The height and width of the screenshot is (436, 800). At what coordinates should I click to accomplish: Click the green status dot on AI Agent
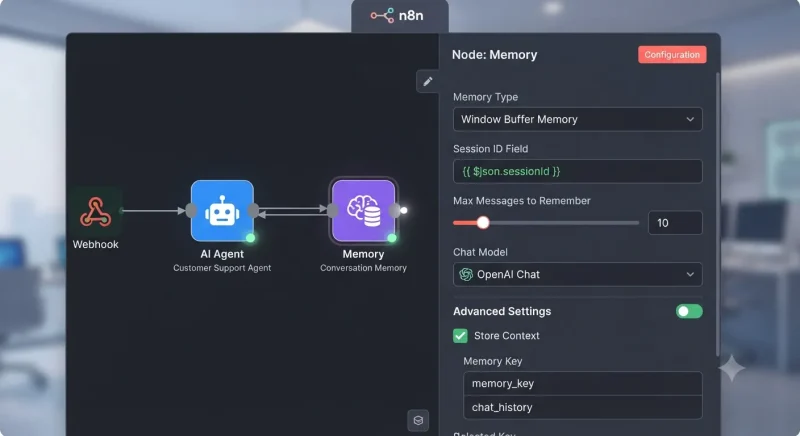pyautogui.click(x=250, y=238)
